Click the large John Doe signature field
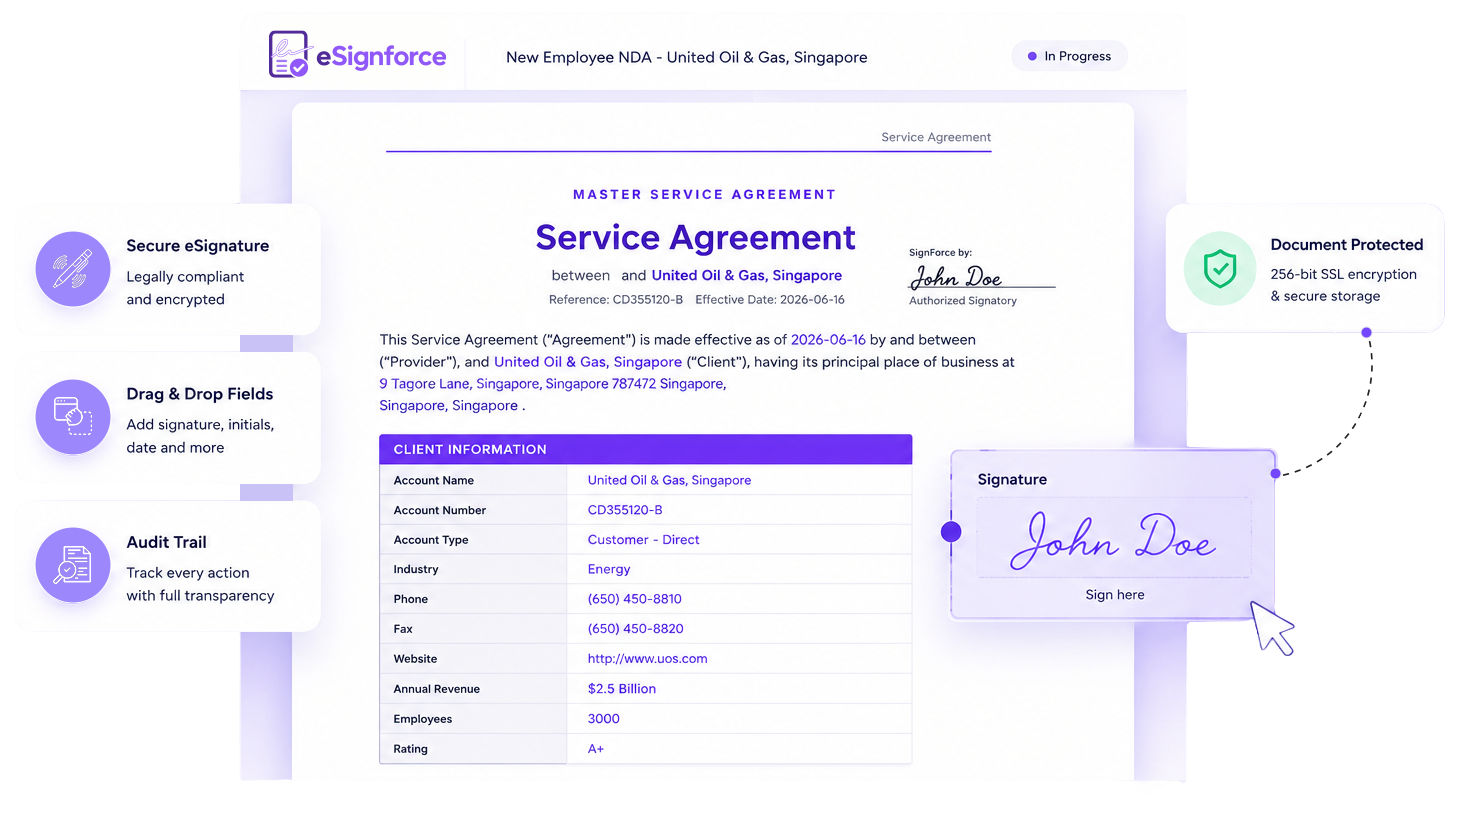1459x820 pixels. pos(1113,539)
